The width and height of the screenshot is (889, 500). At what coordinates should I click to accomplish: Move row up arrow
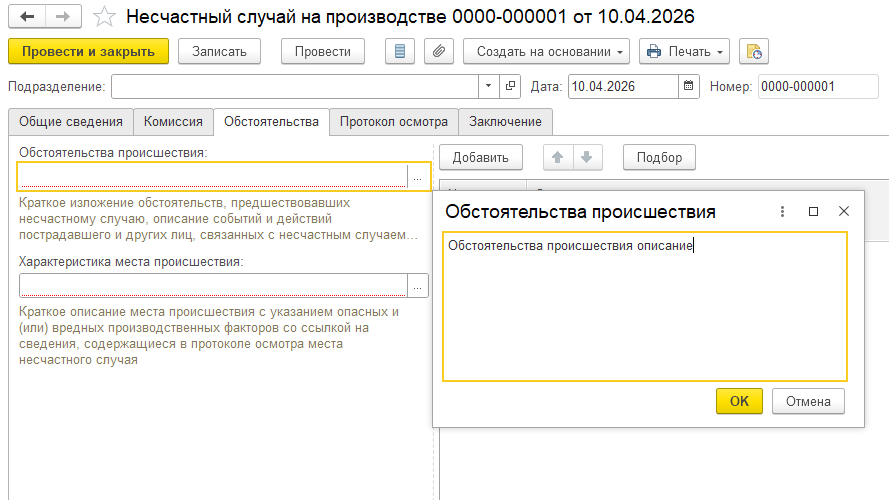click(x=558, y=157)
